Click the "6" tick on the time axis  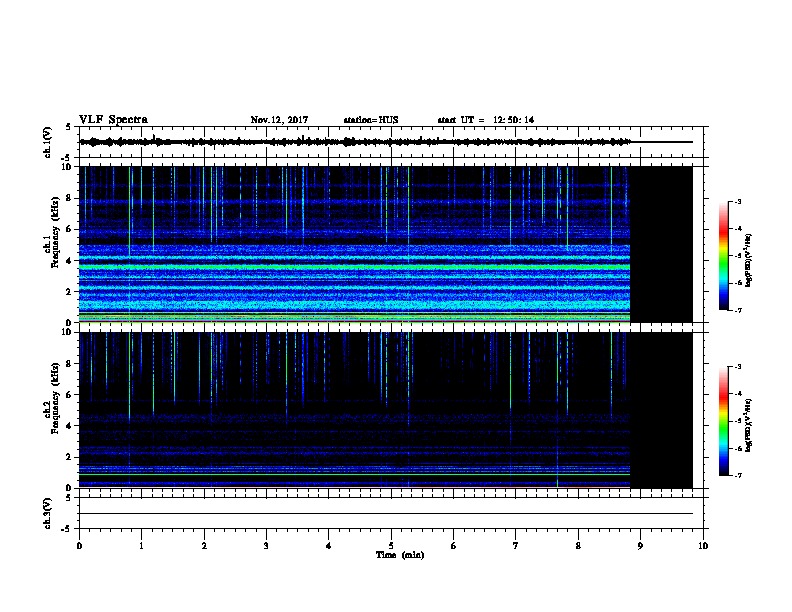[x=453, y=546]
